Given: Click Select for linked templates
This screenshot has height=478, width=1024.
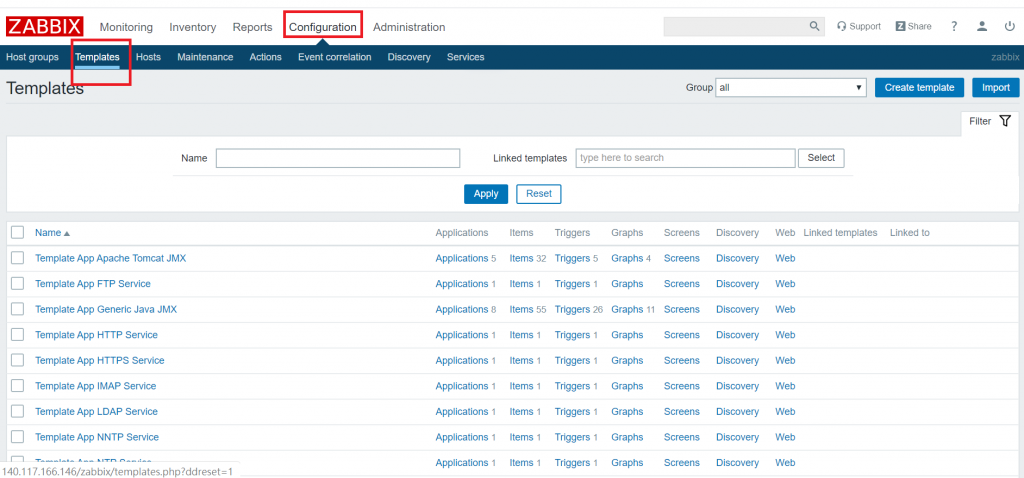Looking at the screenshot, I should point(821,158).
